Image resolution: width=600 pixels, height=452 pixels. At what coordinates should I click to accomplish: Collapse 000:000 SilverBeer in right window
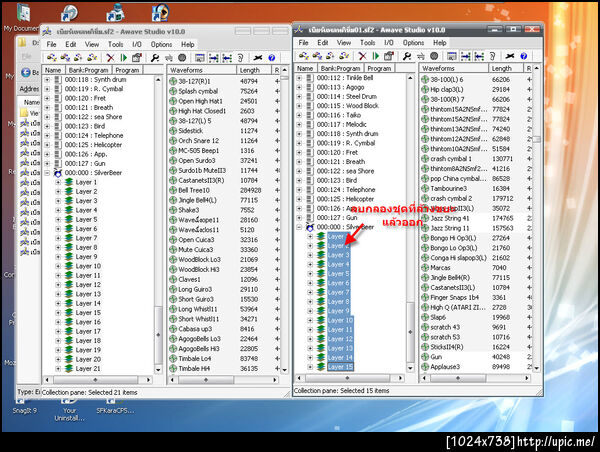pos(300,227)
